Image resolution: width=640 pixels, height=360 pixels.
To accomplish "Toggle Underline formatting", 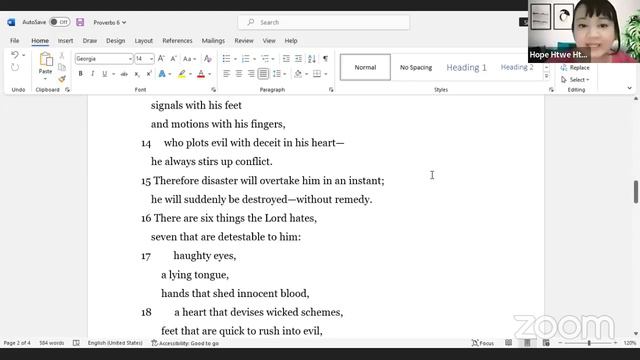I will coord(104,74).
